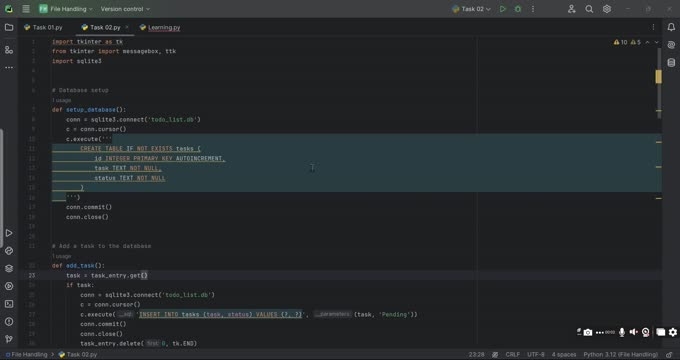Open the AI Assistant panel

[671, 45]
